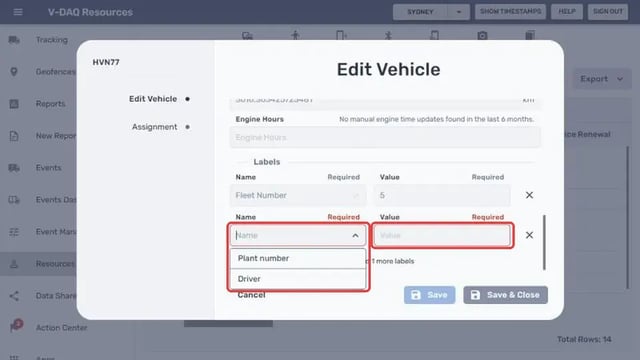Click the Events Dashboard icon
The width and height of the screenshot is (640, 360).
(14, 200)
